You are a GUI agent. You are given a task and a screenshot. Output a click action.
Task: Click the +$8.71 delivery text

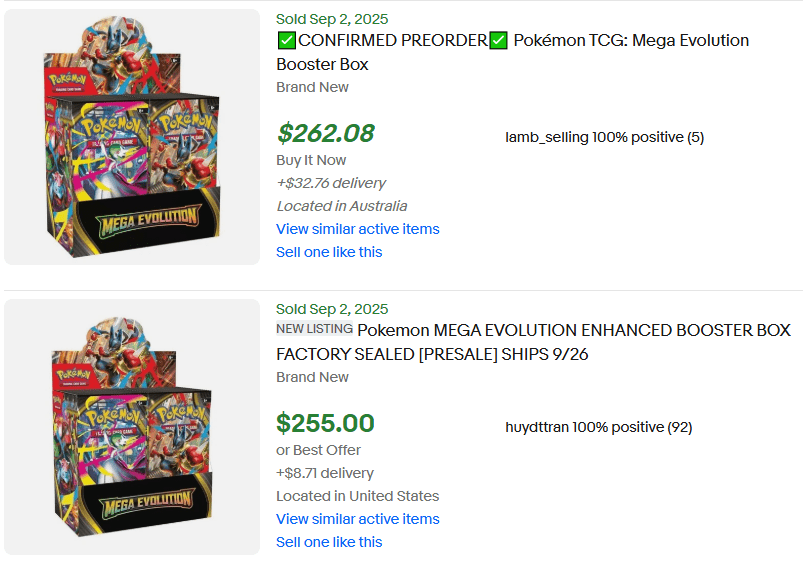point(325,473)
